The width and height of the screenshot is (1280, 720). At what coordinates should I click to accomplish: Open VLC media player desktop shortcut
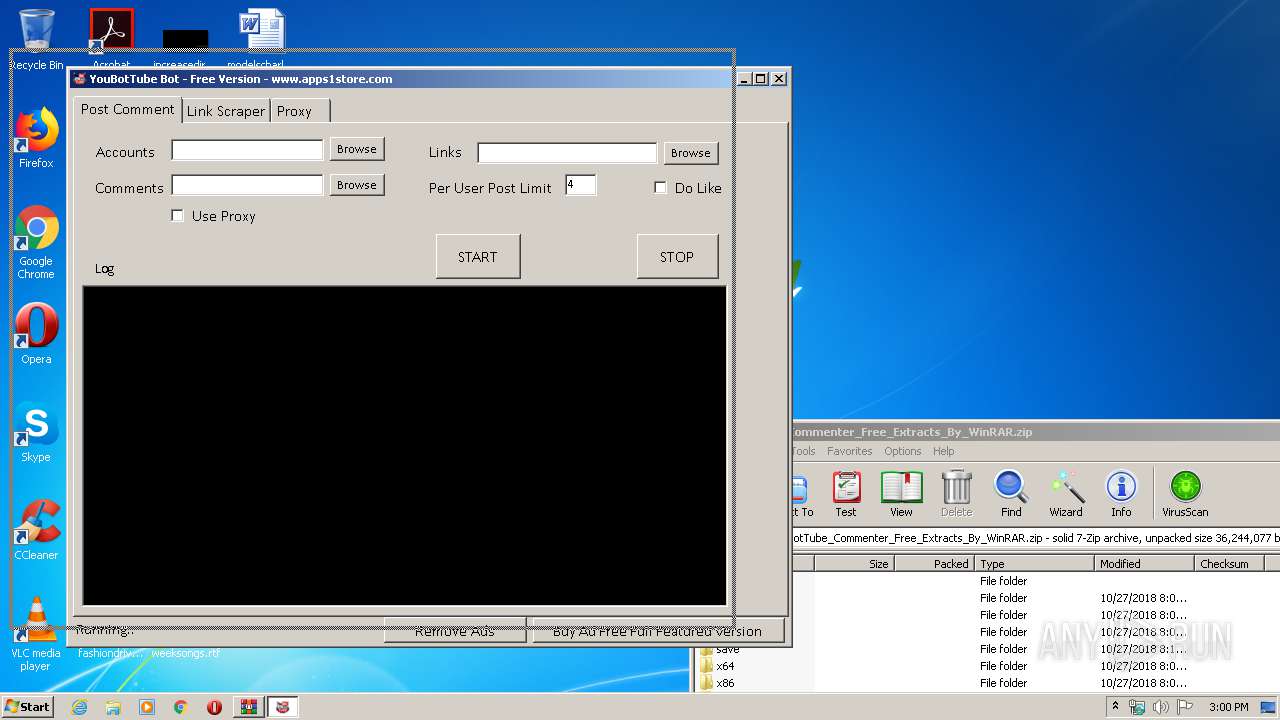tap(36, 634)
